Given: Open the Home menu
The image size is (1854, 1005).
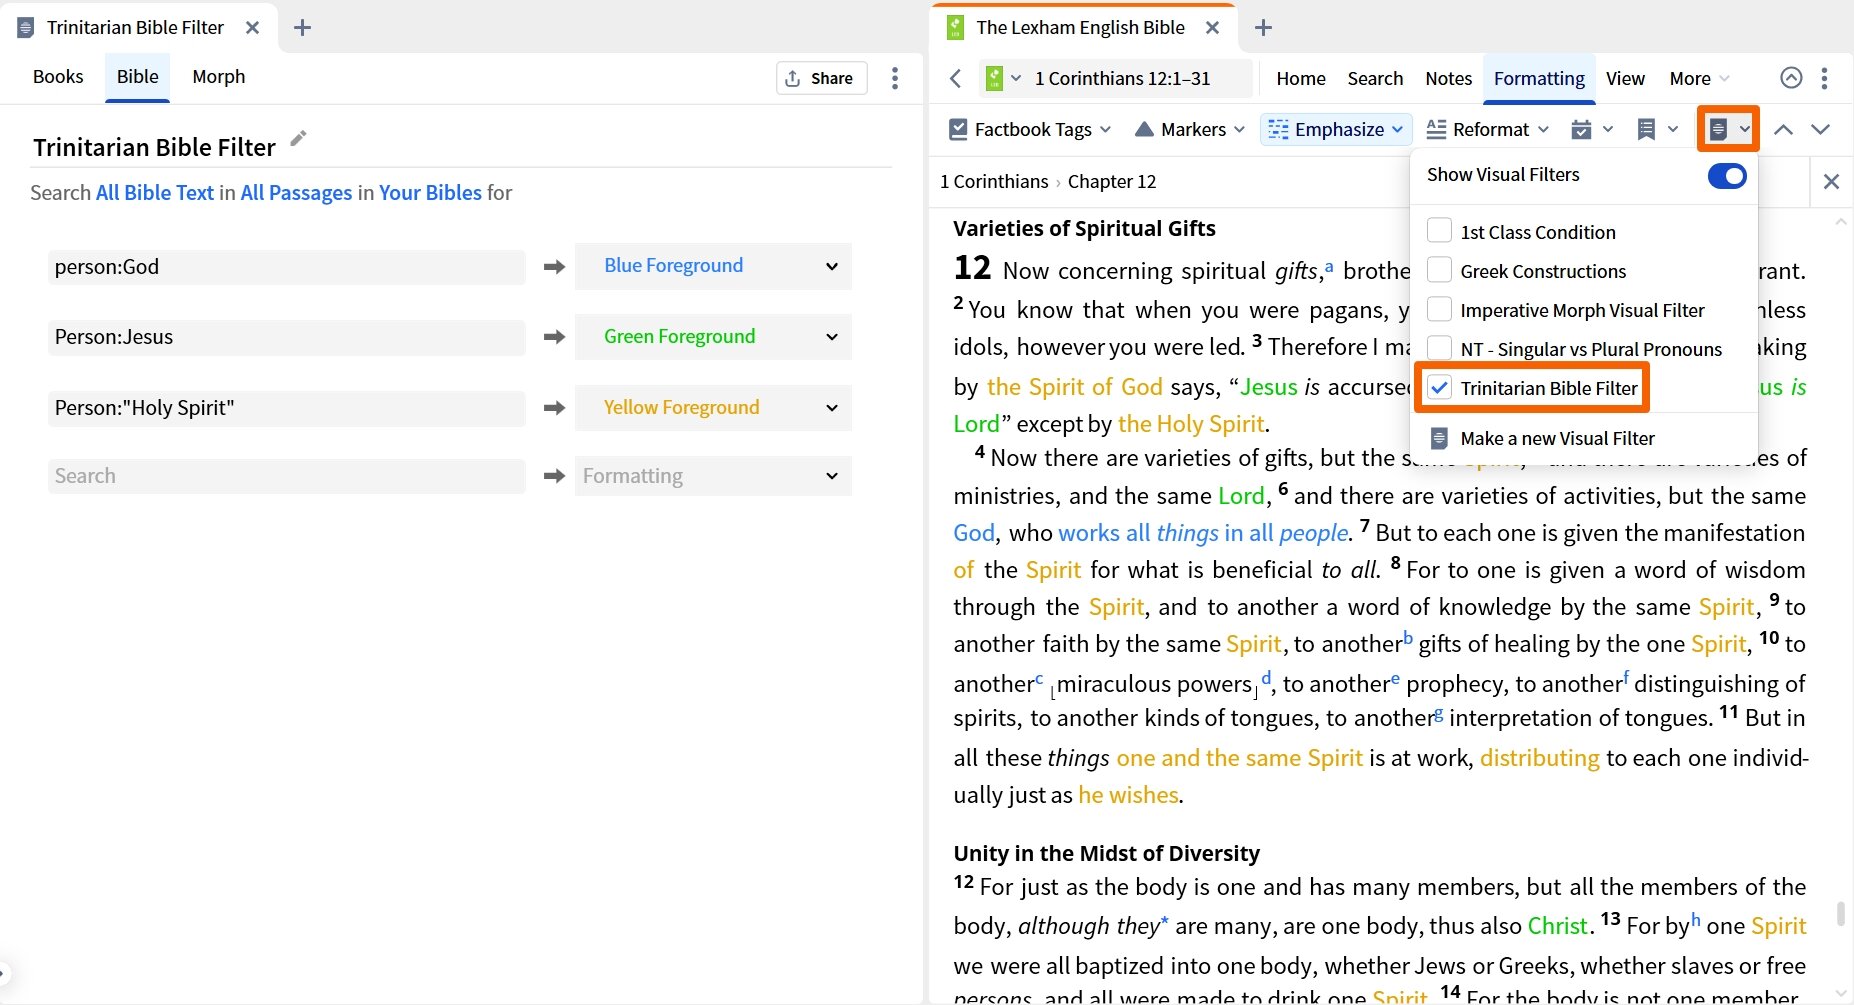Looking at the screenshot, I should pos(1301,78).
